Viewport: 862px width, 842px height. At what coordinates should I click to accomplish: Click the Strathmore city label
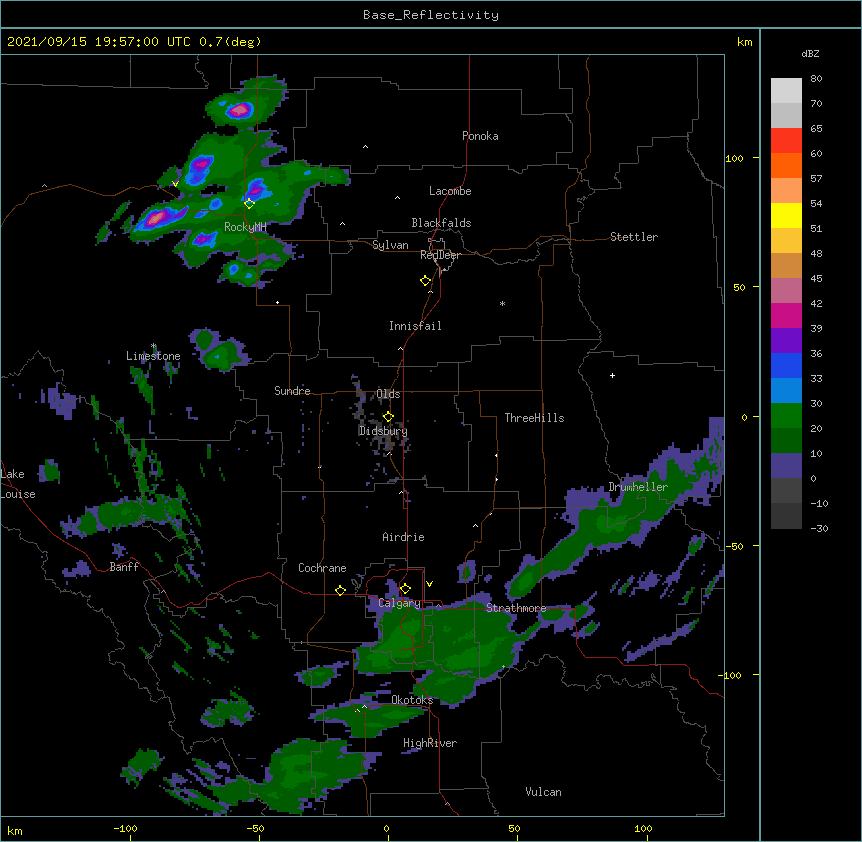click(516, 608)
